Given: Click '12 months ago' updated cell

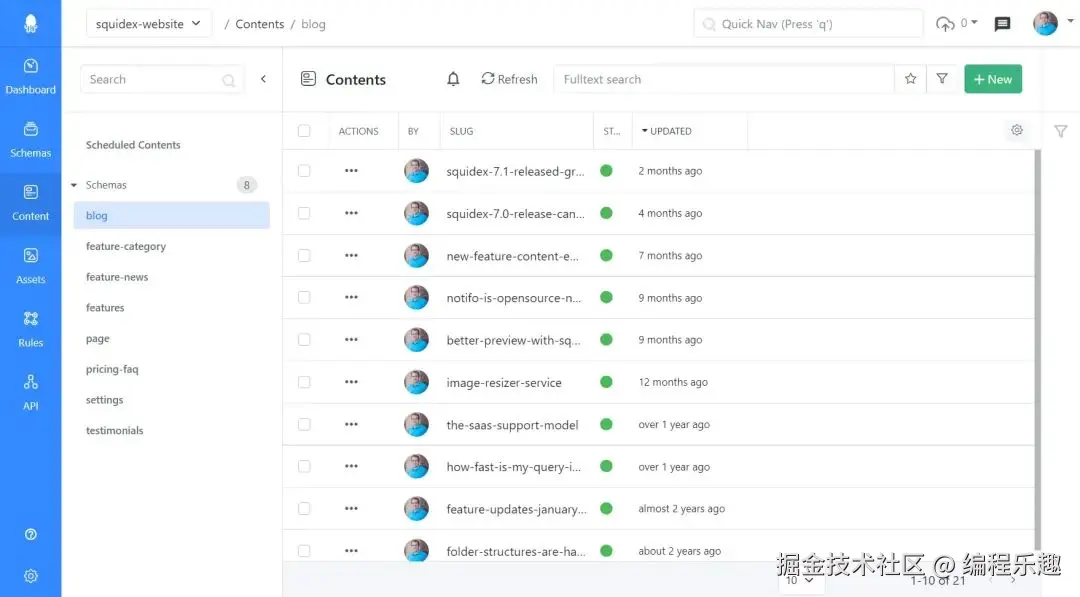Looking at the screenshot, I should 673,382.
